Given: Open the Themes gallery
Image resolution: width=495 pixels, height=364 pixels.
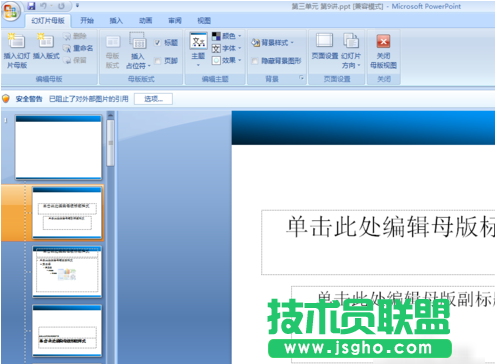Looking at the screenshot, I should (x=198, y=49).
